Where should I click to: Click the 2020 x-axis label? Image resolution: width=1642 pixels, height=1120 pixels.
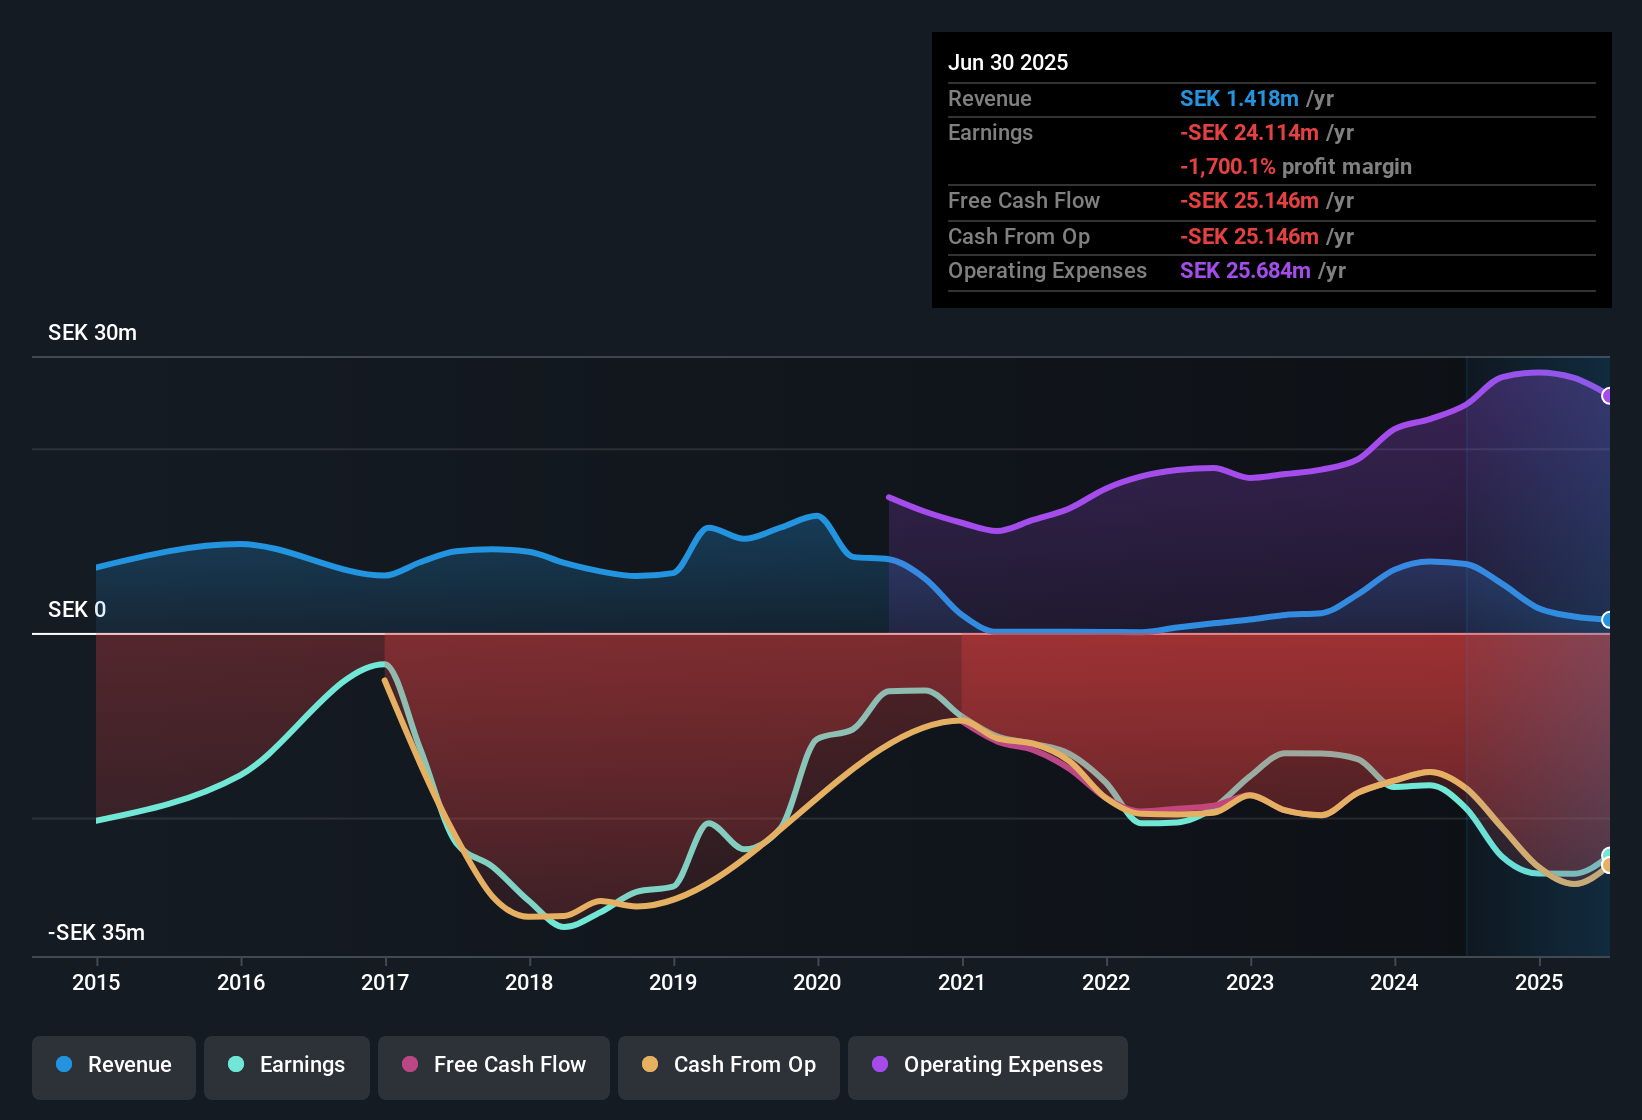pyautogui.click(x=817, y=982)
